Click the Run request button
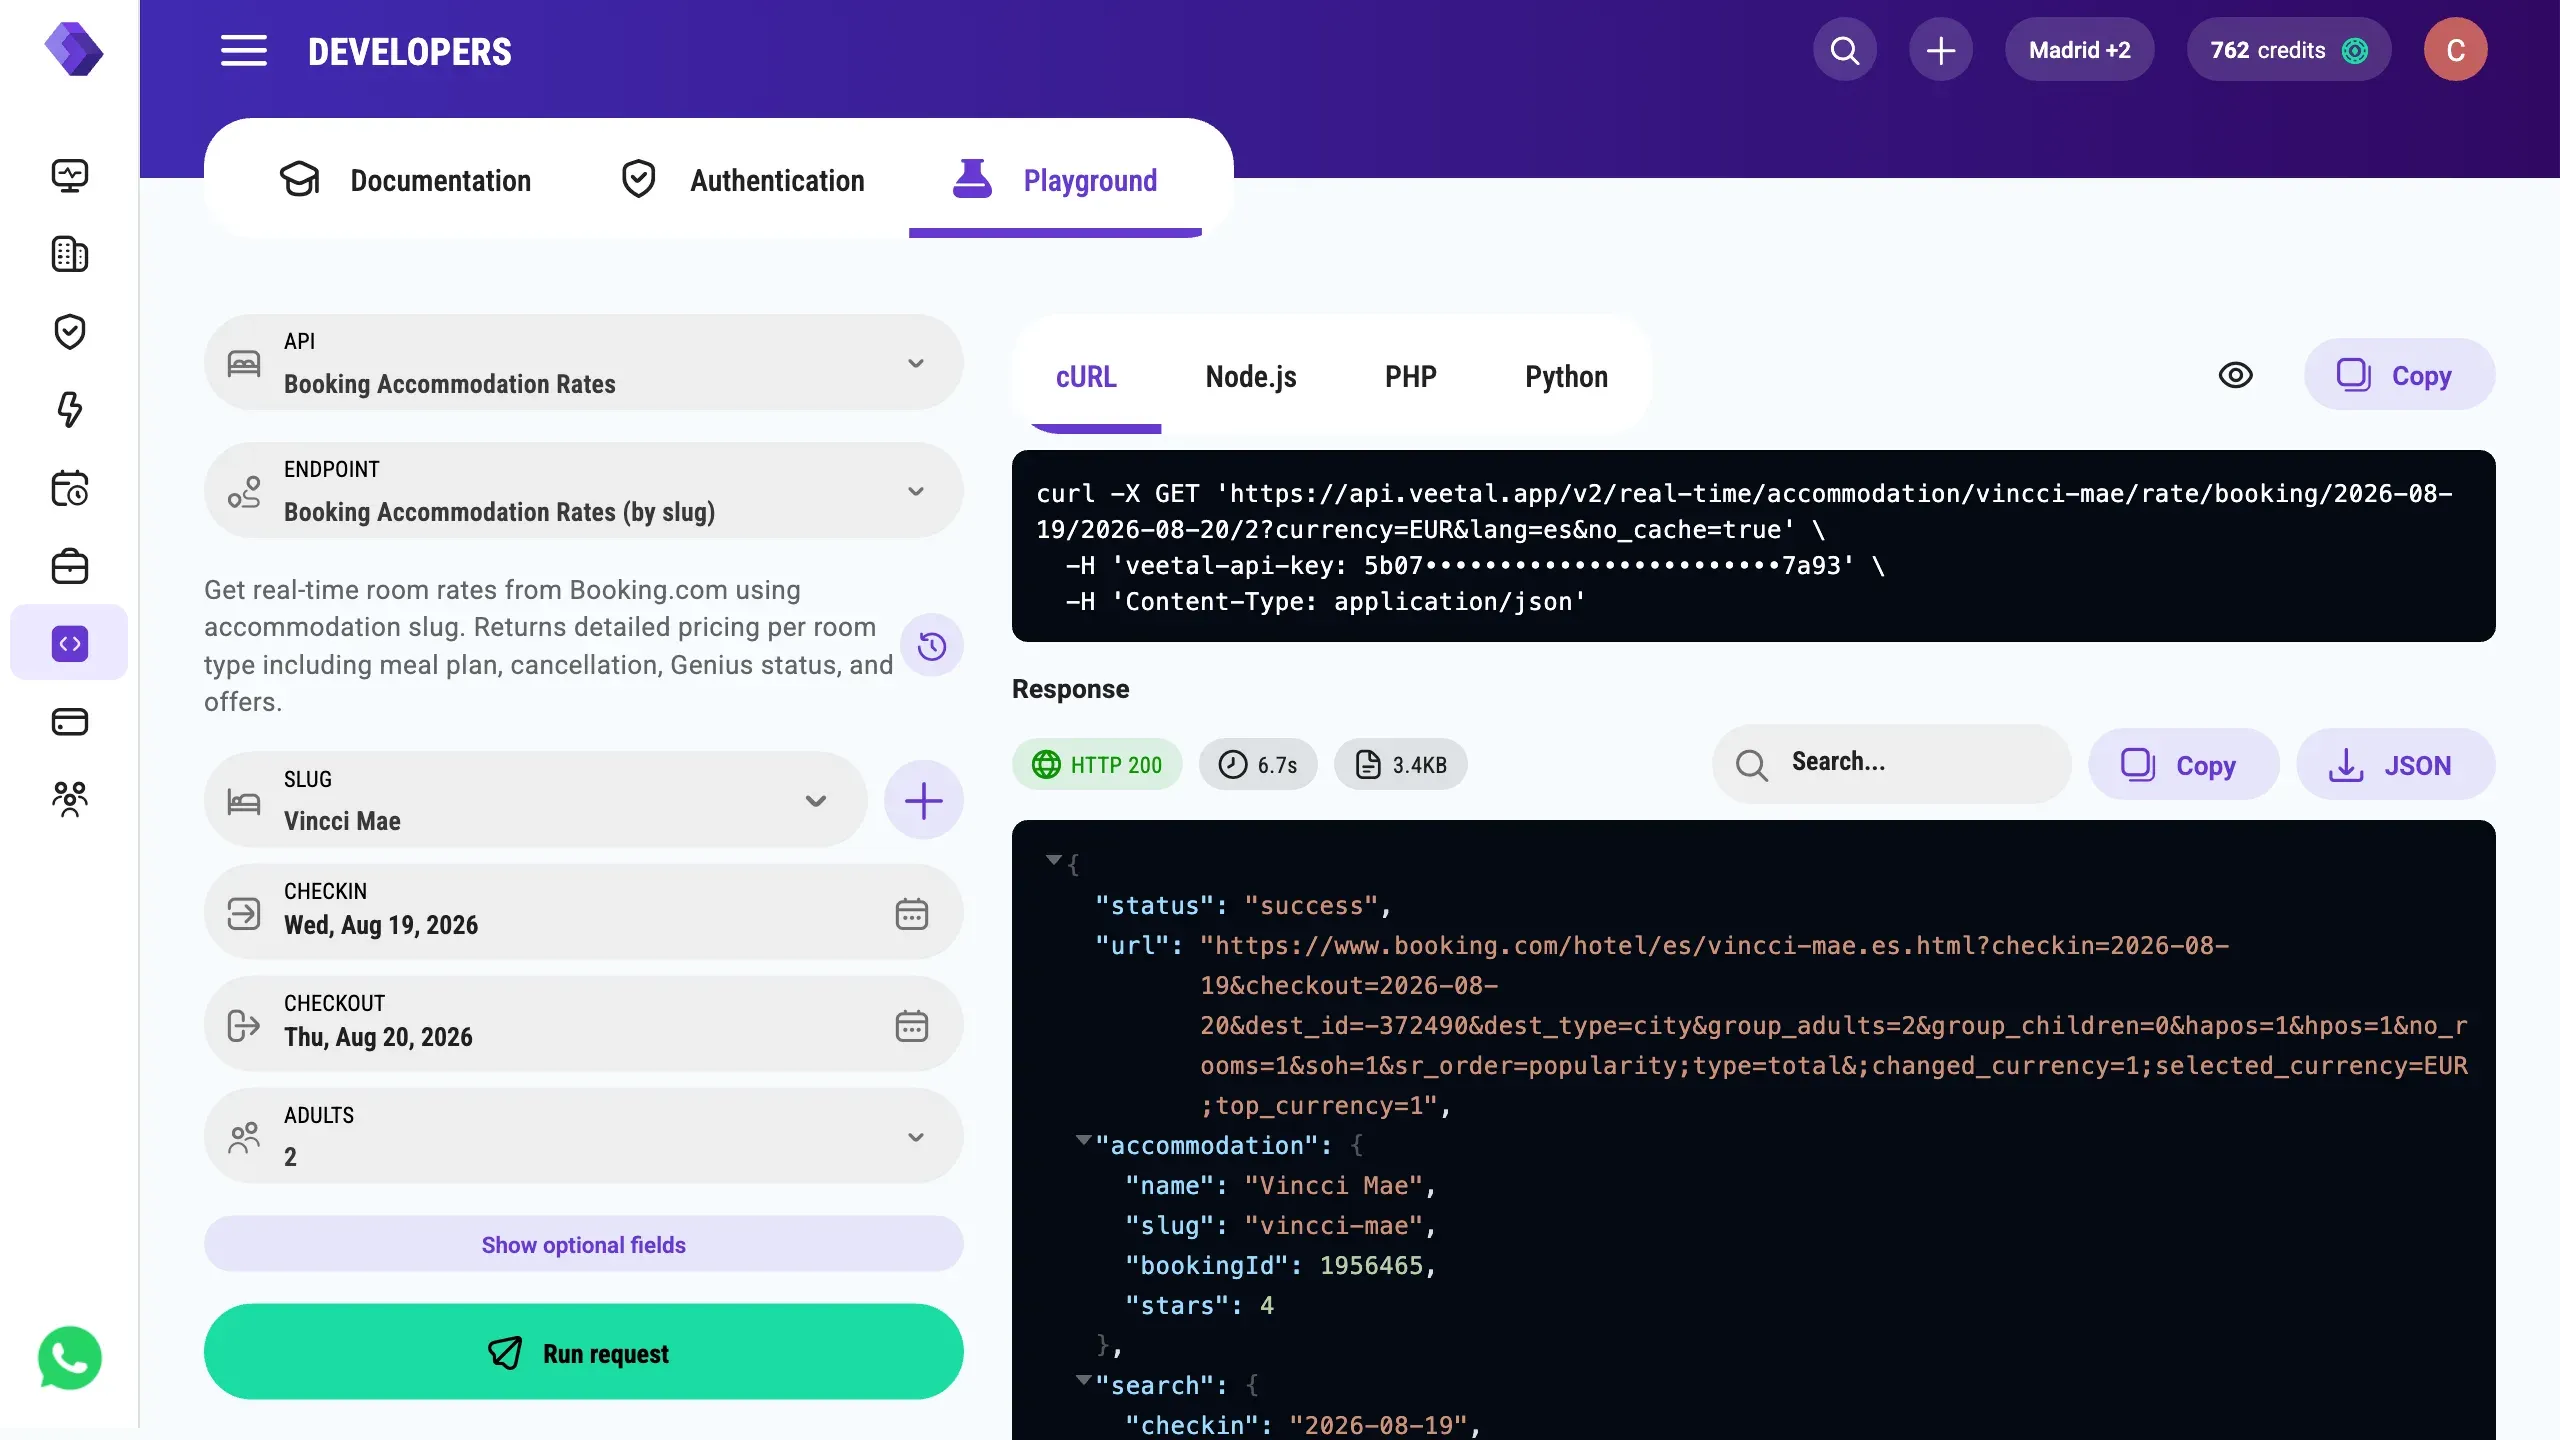This screenshot has height=1440, width=2560. [584, 1352]
